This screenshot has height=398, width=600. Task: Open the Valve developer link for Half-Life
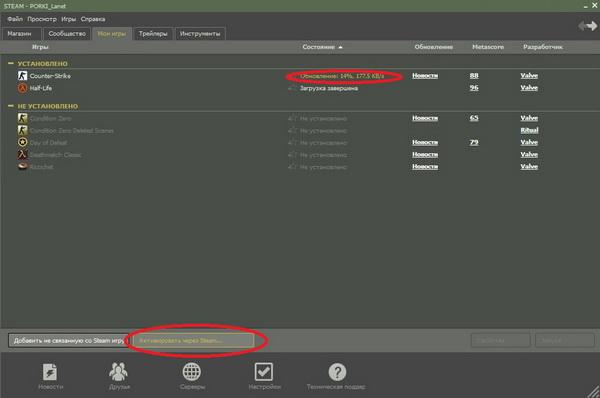529,88
